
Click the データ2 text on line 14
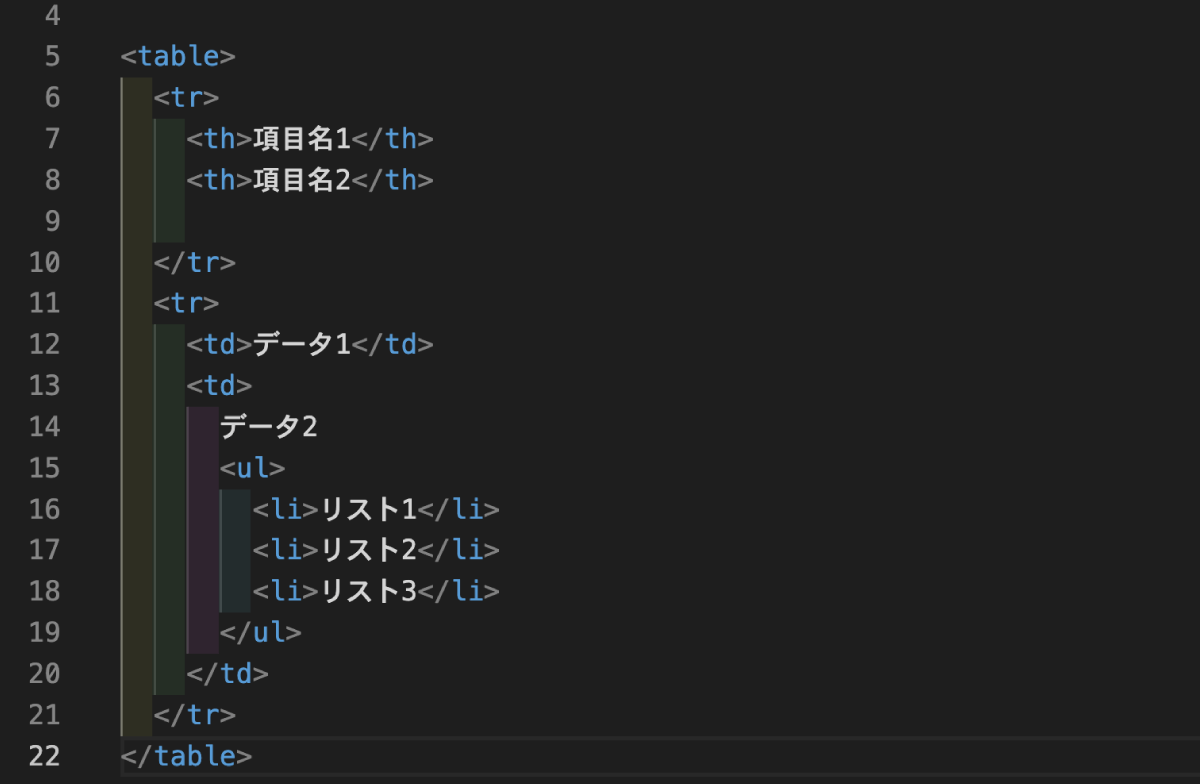269,427
